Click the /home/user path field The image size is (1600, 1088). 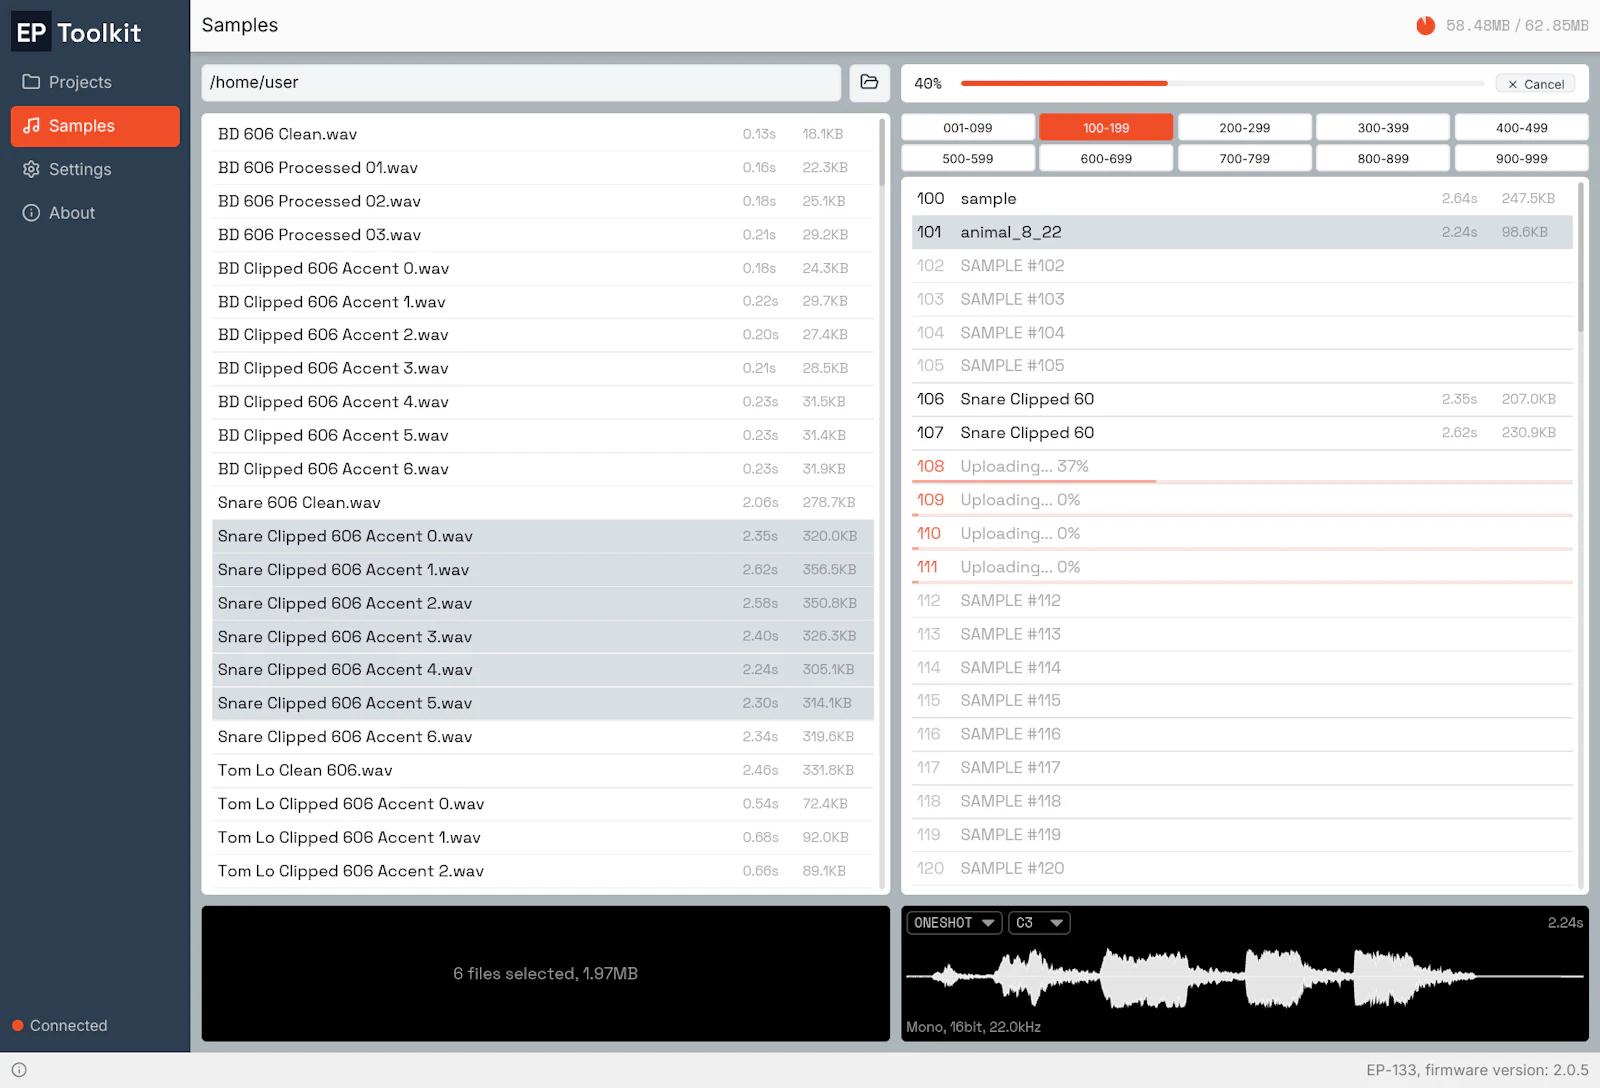click(x=521, y=83)
